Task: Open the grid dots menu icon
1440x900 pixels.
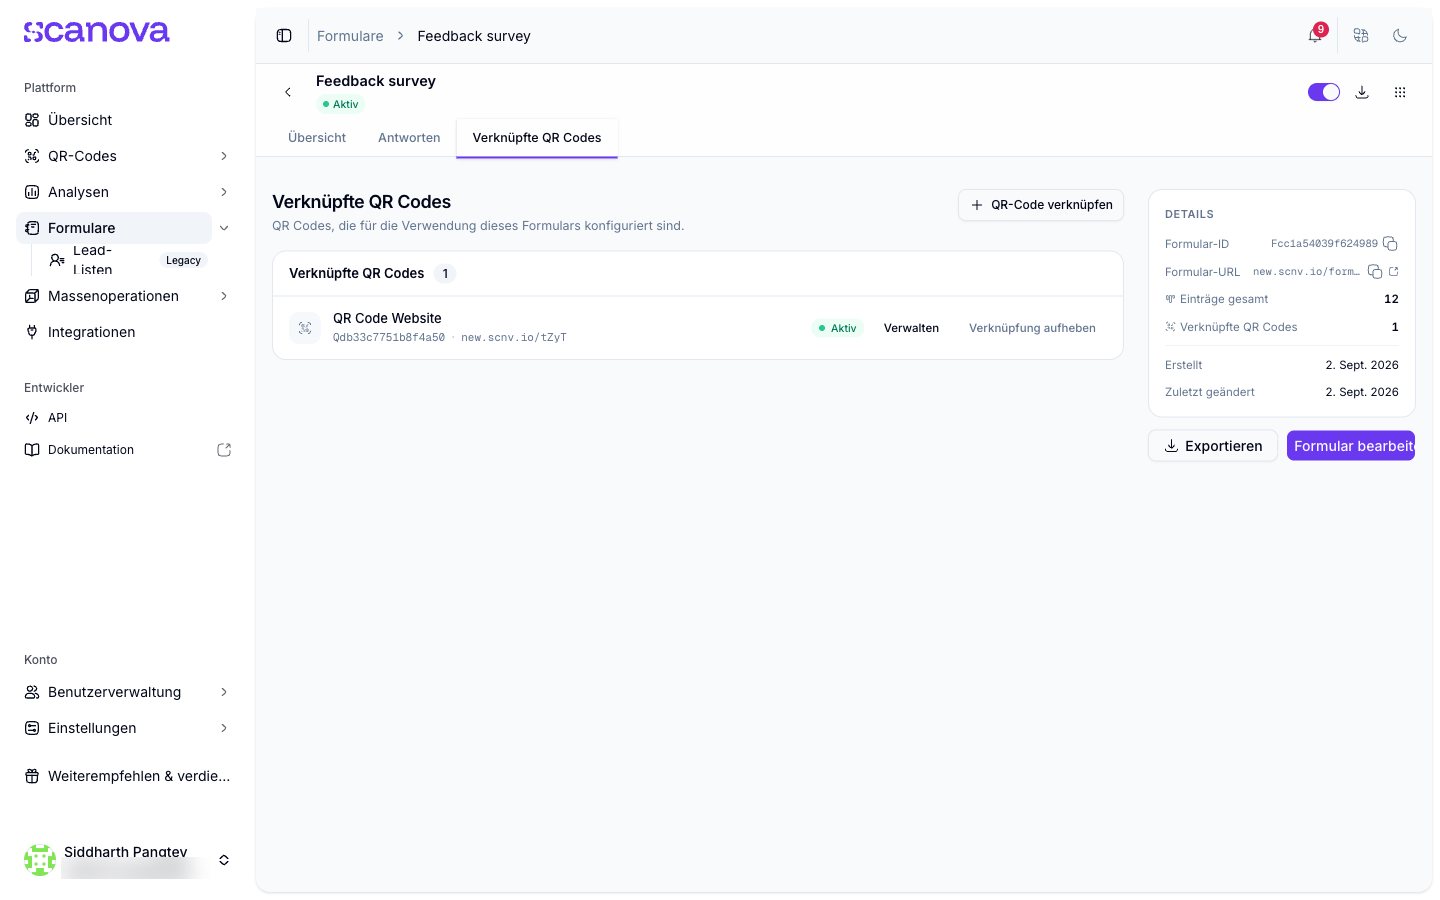Action: pos(1400,92)
